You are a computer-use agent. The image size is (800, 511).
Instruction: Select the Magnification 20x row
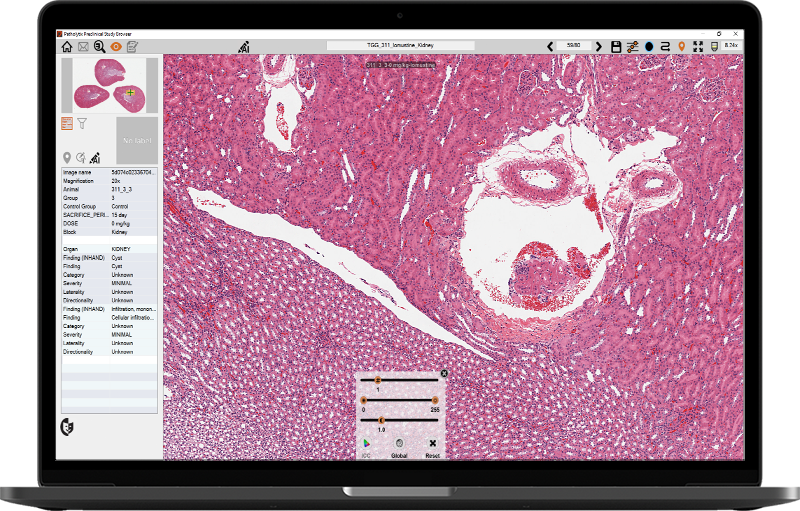(x=110, y=181)
